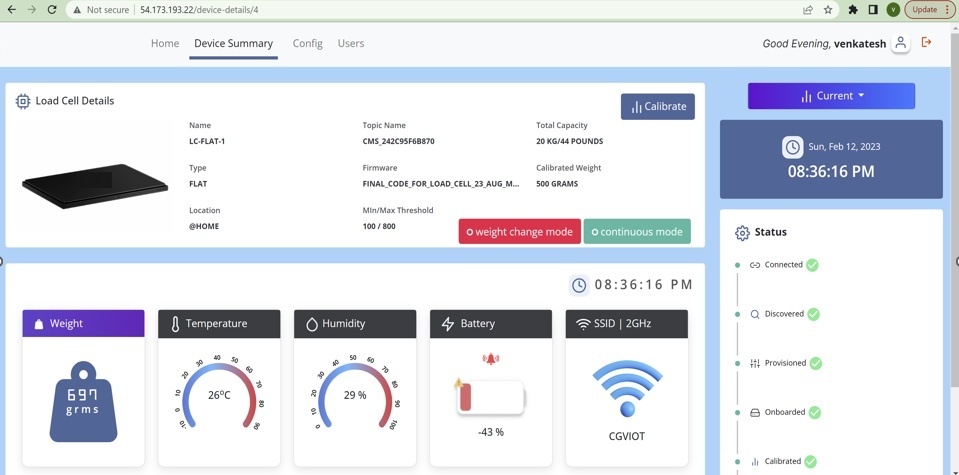Go to the Users tab
The width and height of the screenshot is (959, 475).
point(351,44)
